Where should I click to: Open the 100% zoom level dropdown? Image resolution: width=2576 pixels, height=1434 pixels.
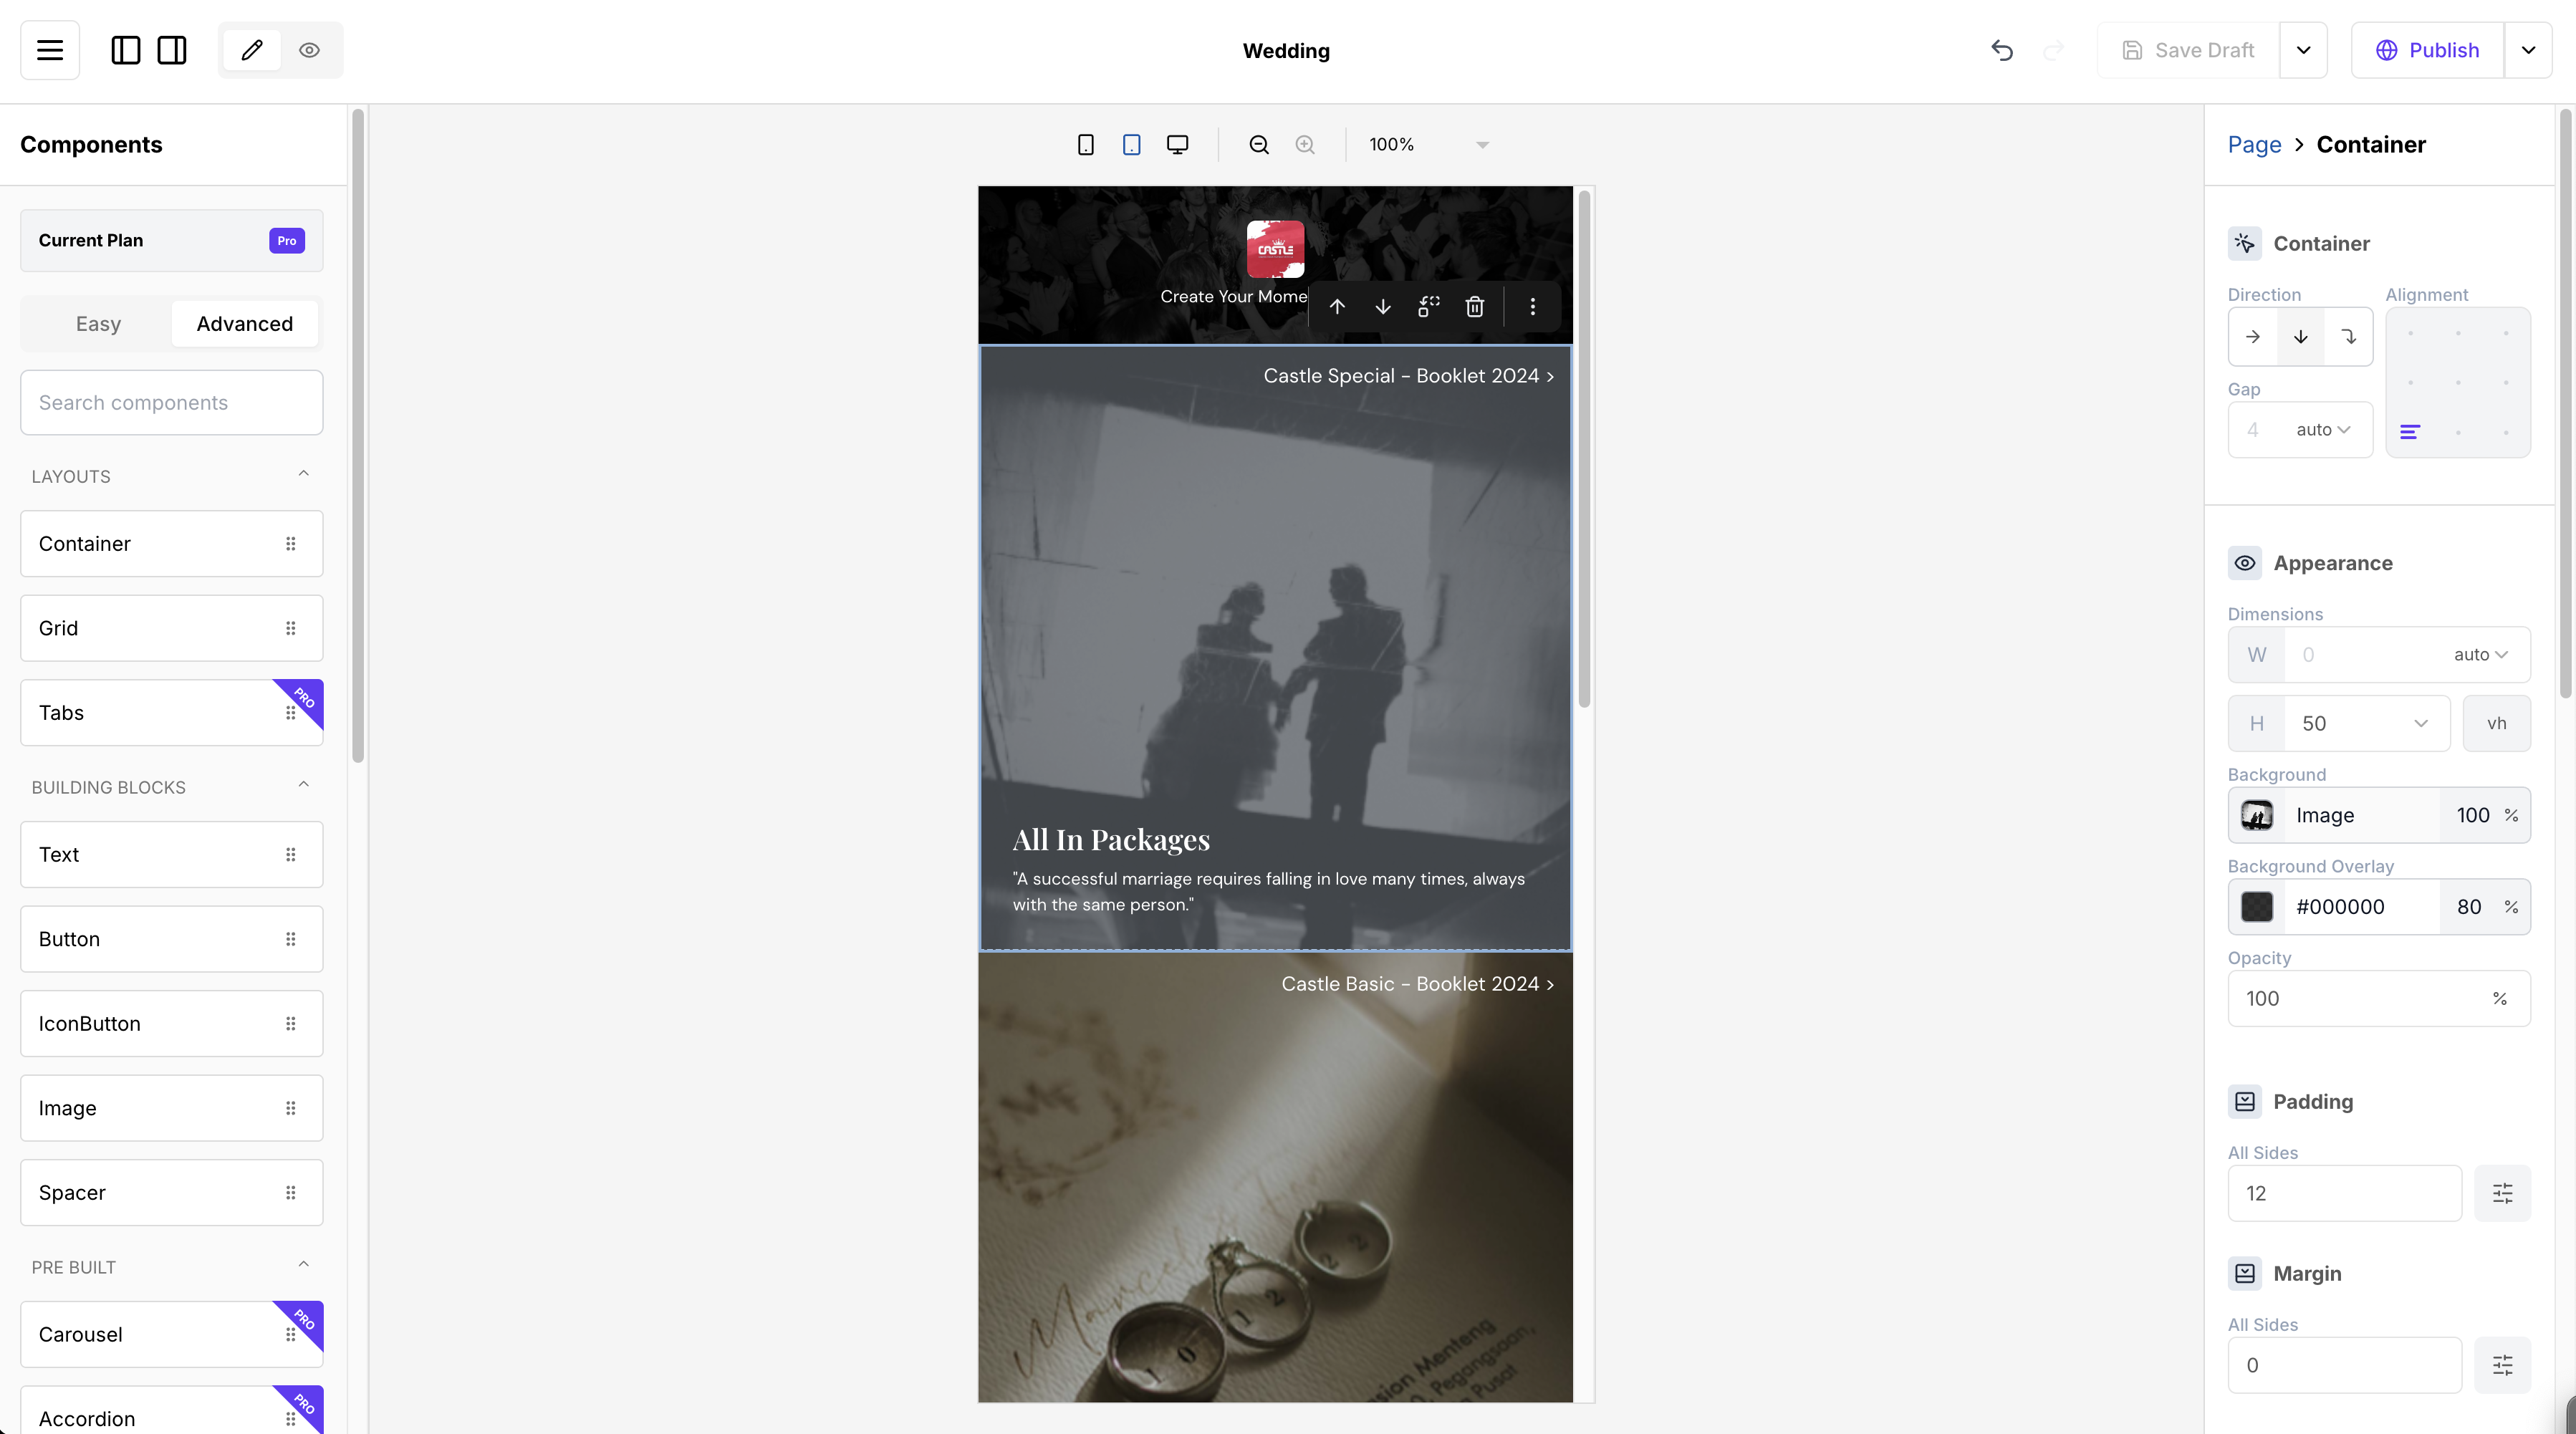(1429, 145)
